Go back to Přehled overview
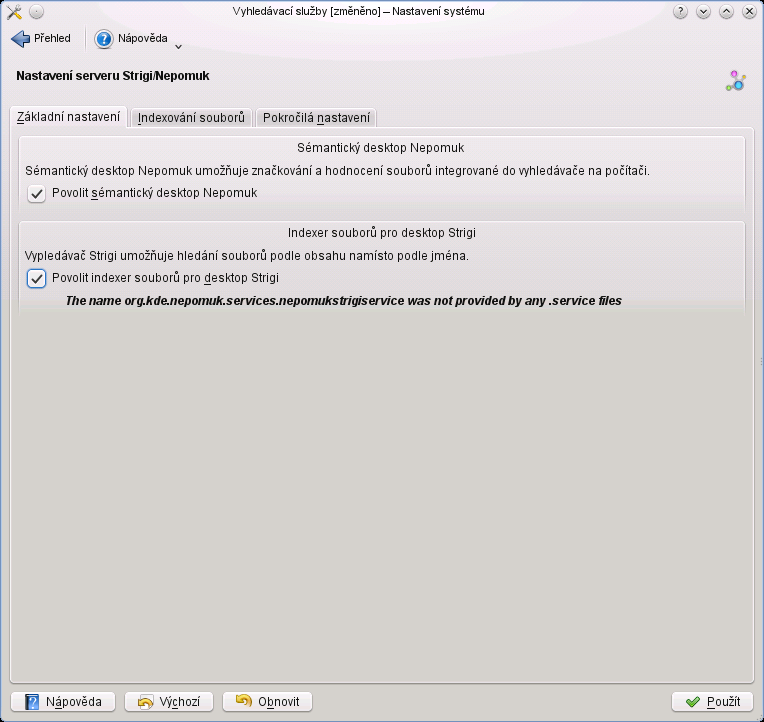The width and height of the screenshot is (764, 722). [41, 38]
